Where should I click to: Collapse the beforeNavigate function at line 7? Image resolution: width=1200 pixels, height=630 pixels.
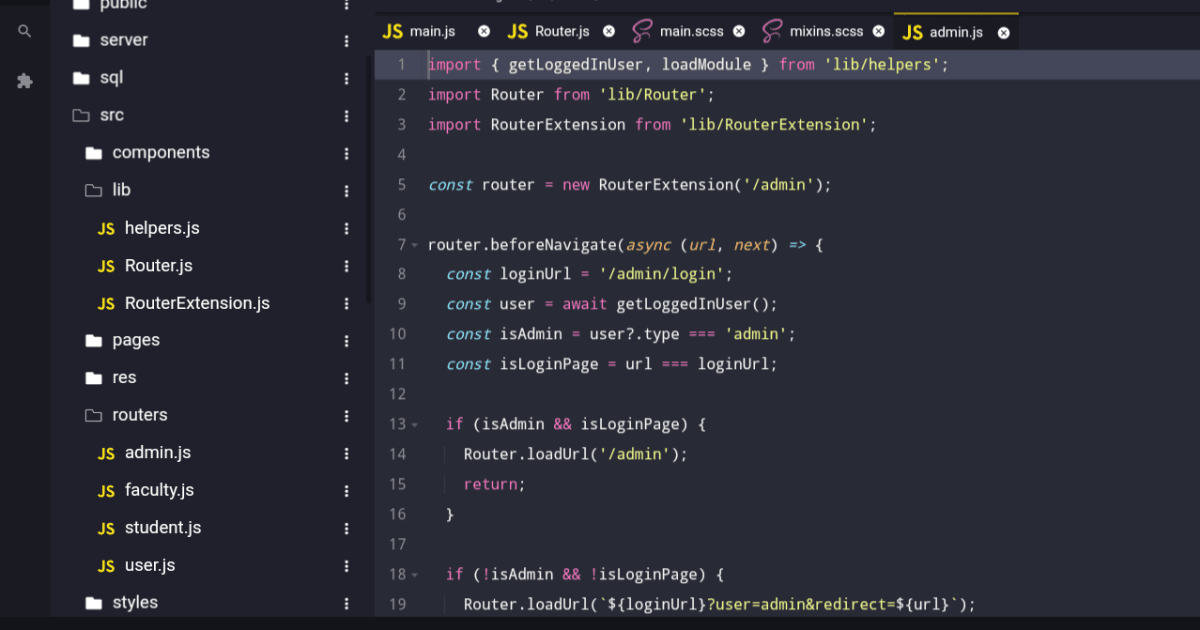coord(413,244)
